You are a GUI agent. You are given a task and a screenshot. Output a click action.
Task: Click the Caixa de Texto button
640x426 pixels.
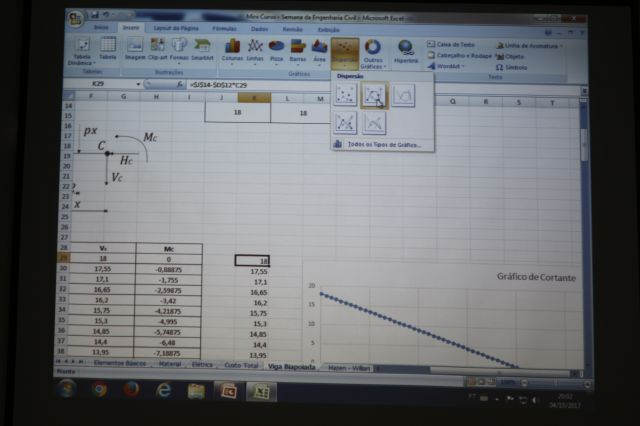(x=452, y=45)
